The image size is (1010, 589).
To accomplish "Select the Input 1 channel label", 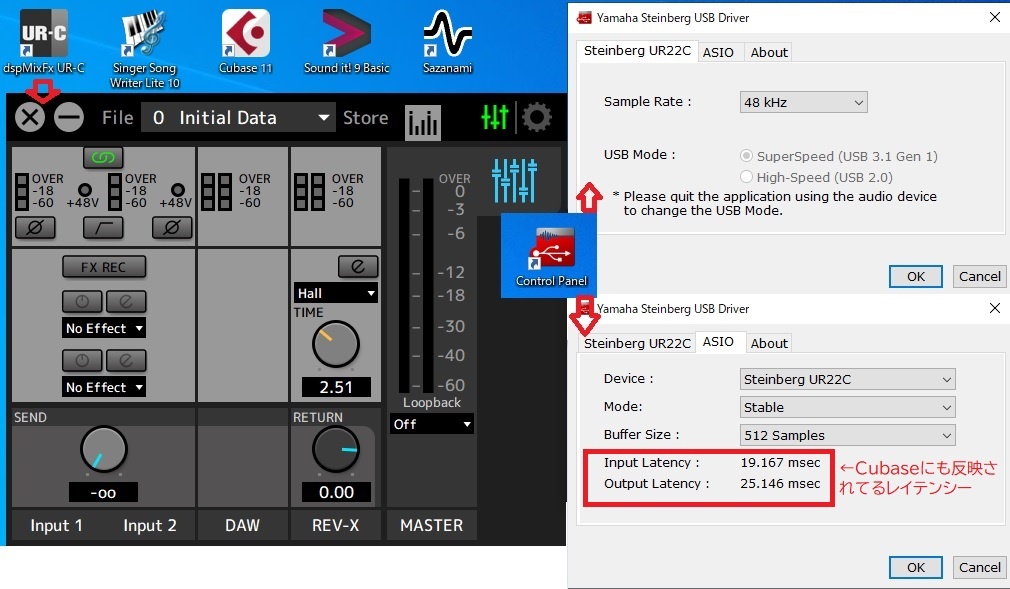I will 57,525.
